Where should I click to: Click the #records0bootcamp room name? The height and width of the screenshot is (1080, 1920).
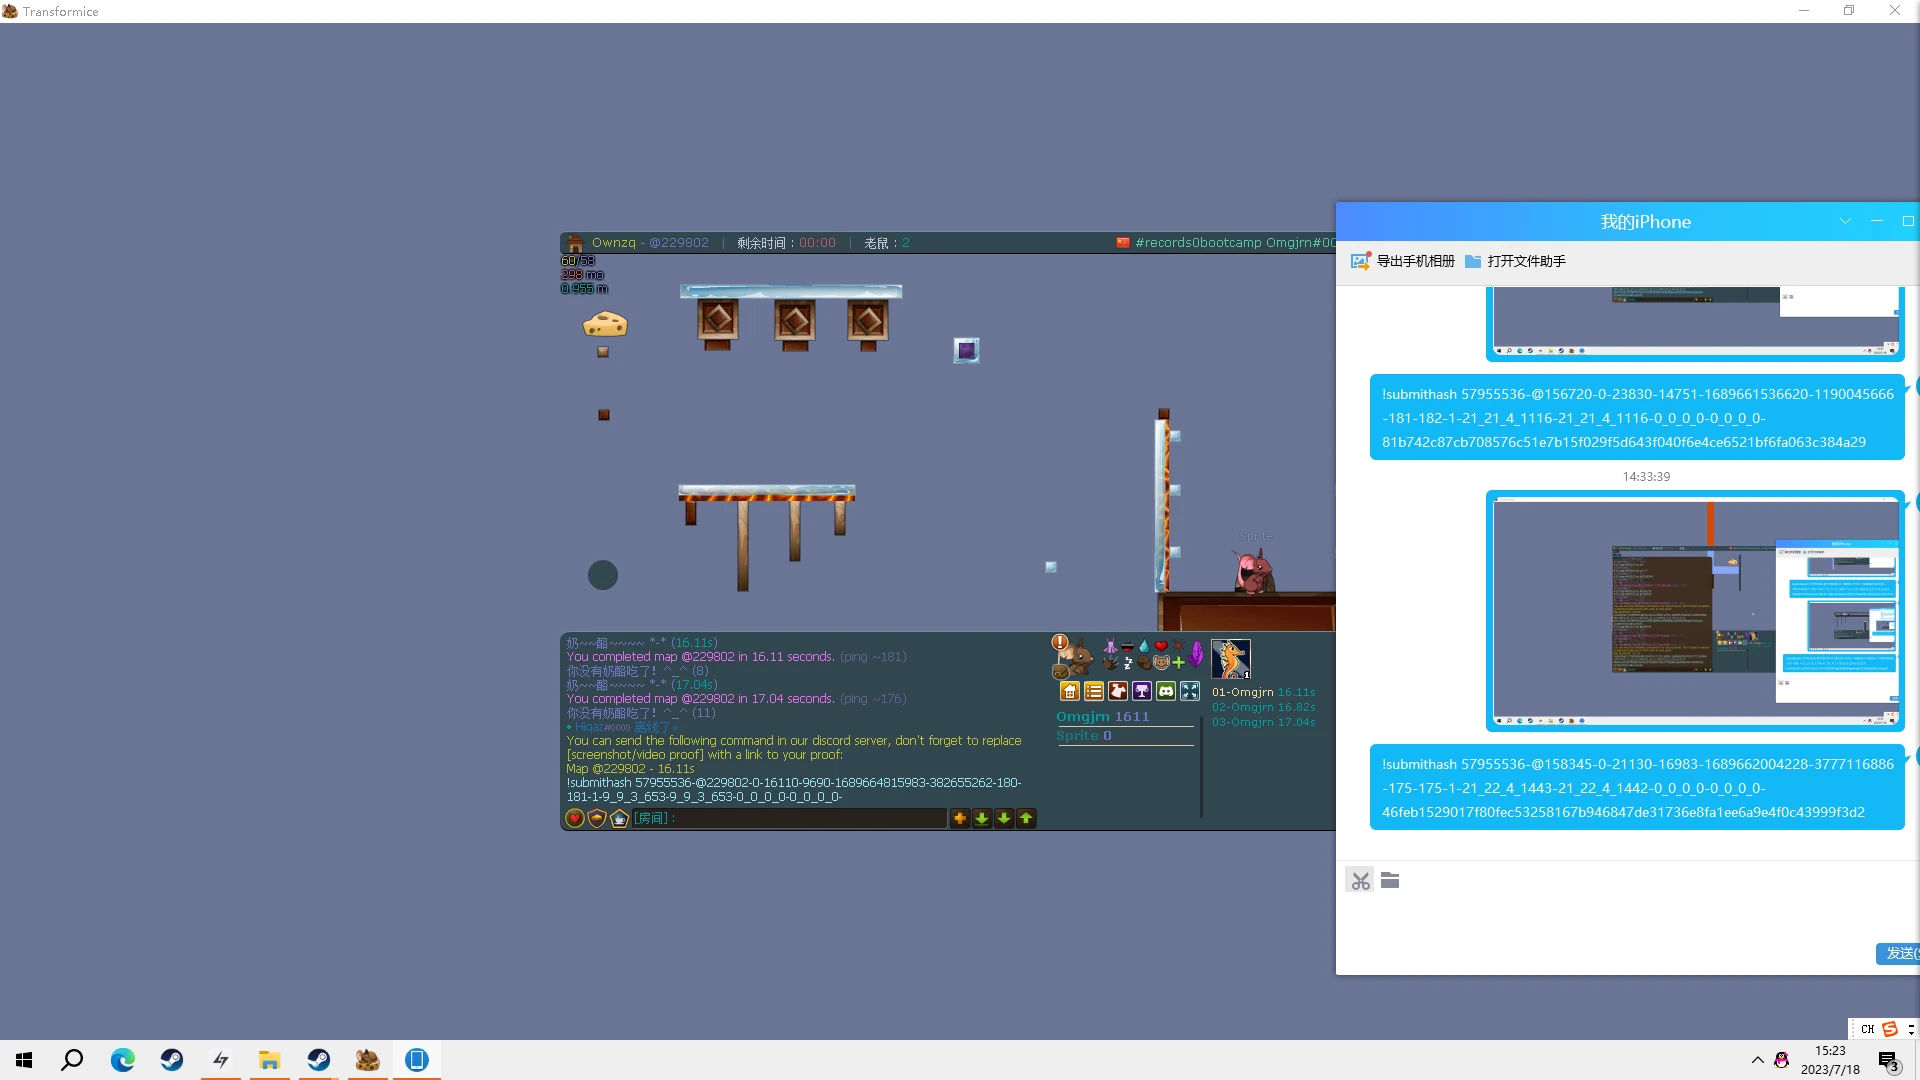[1198, 243]
